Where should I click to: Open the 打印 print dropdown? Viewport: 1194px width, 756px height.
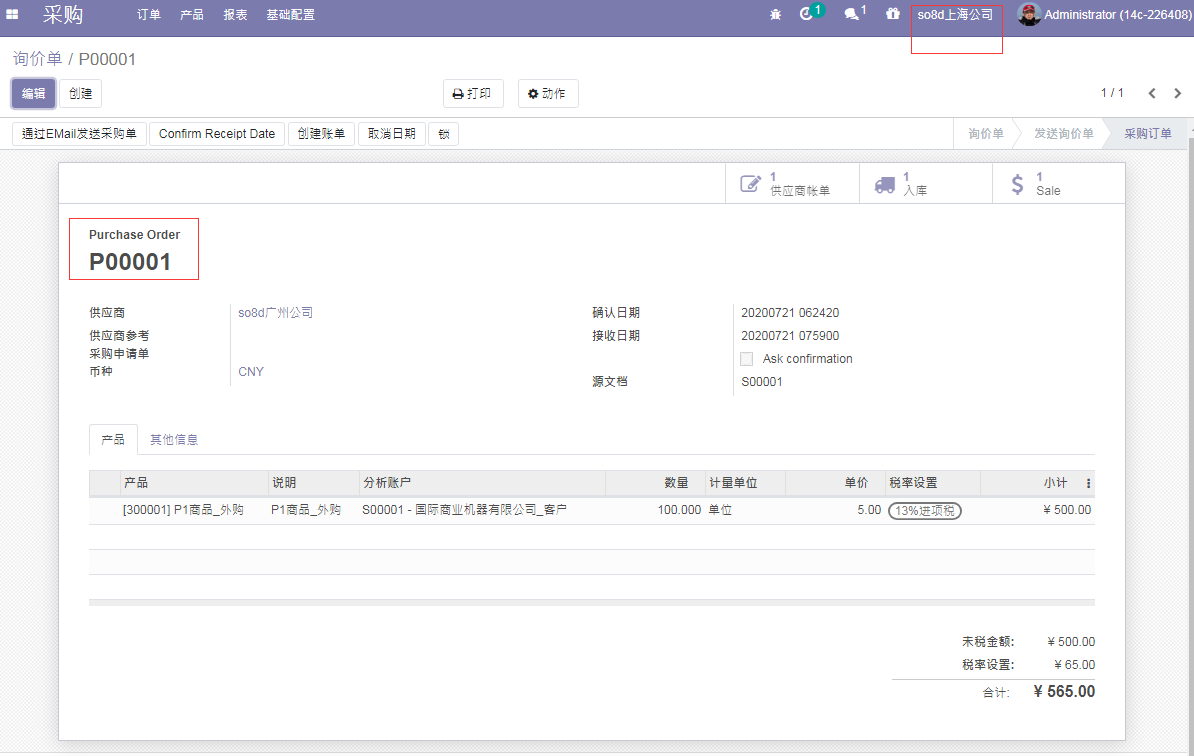[x=473, y=94]
